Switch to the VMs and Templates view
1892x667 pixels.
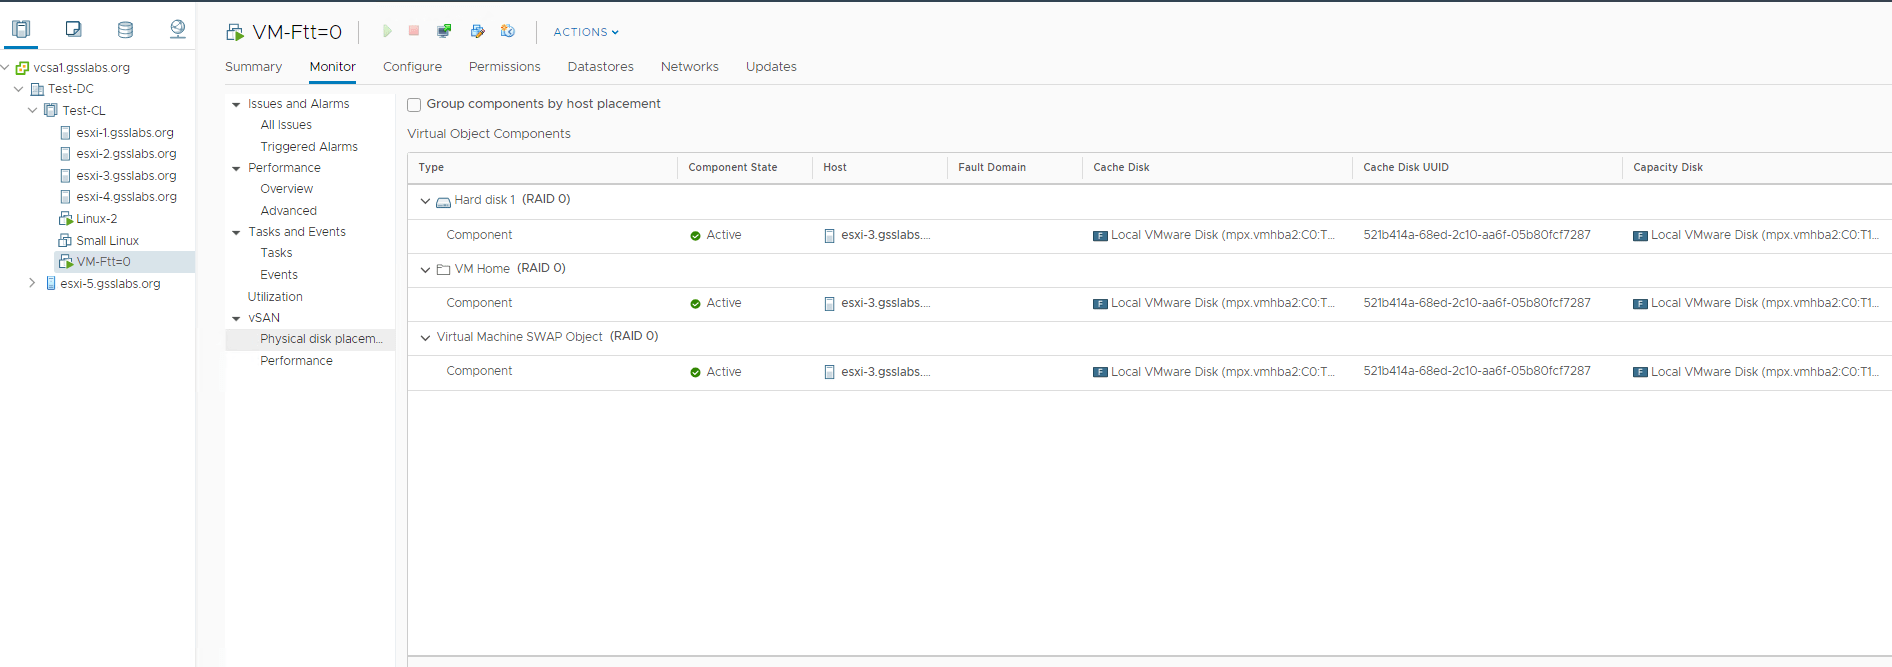(73, 29)
